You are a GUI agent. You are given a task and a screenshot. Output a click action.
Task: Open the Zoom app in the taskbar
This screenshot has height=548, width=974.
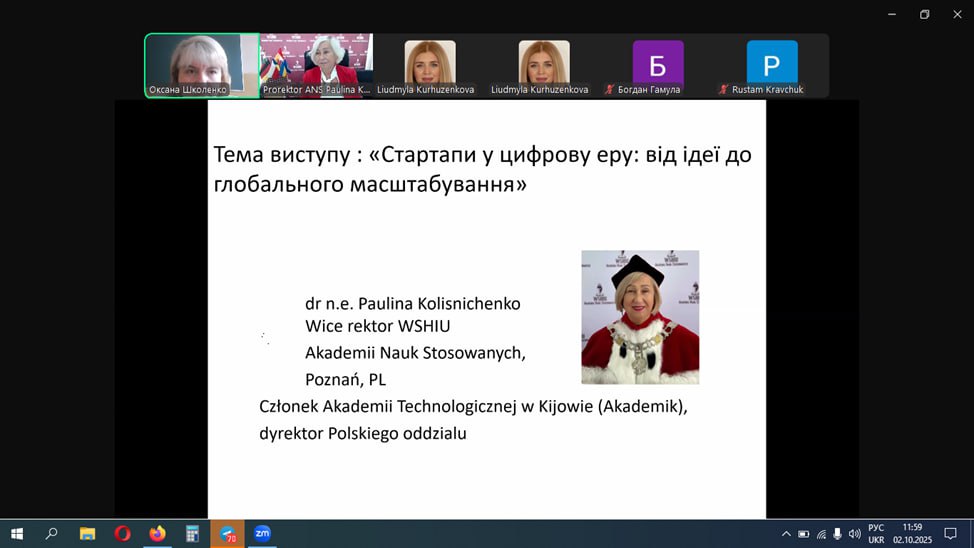tap(262, 533)
